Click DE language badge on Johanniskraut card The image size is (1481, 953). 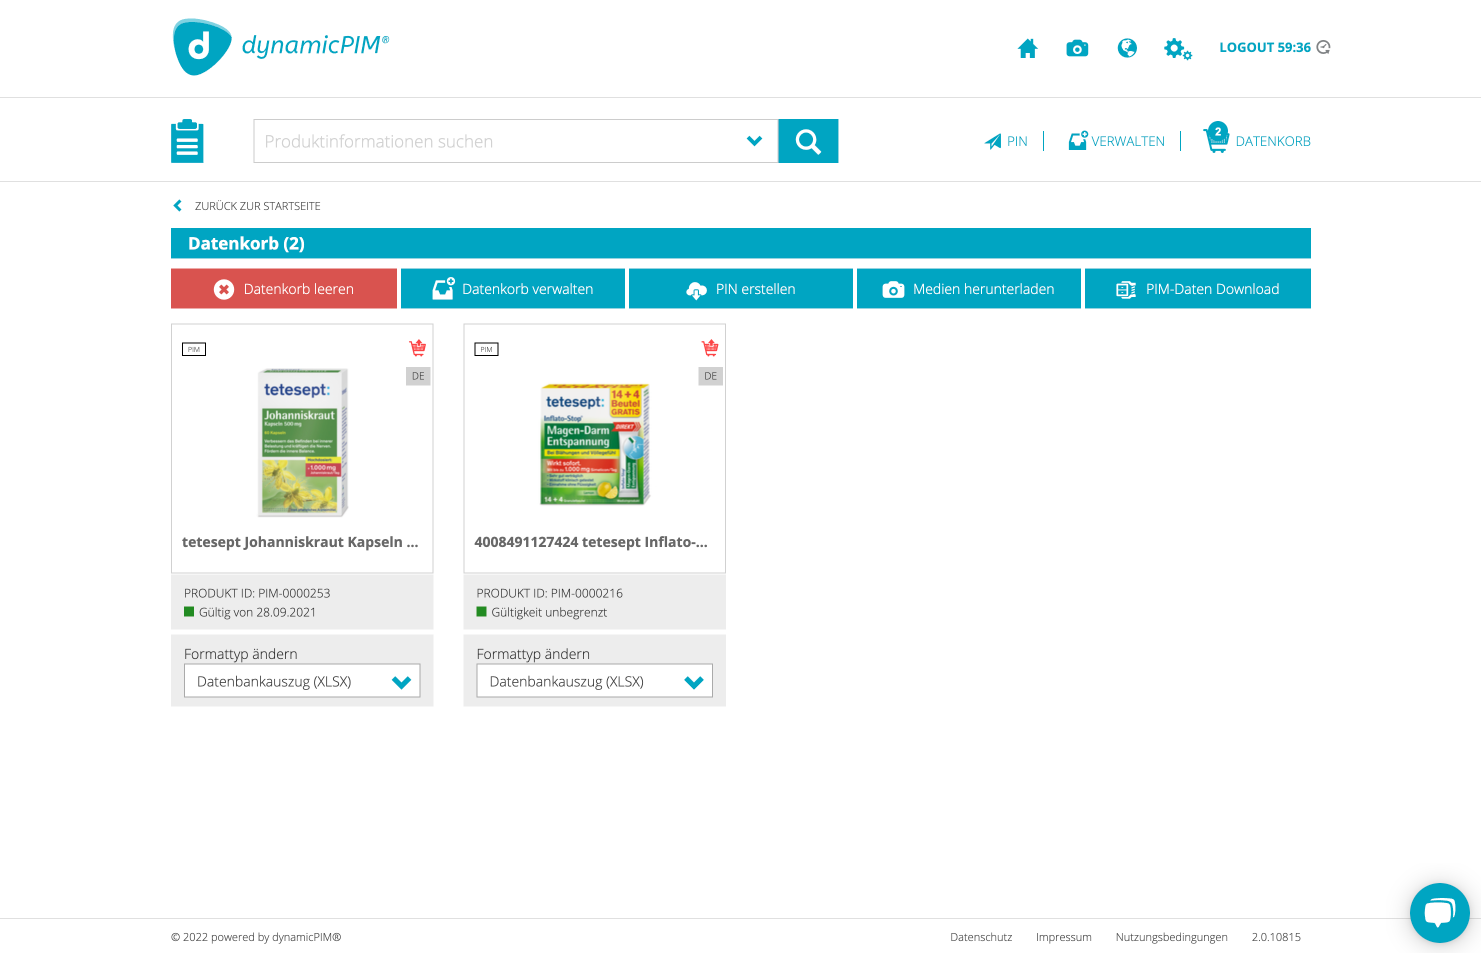coord(418,376)
